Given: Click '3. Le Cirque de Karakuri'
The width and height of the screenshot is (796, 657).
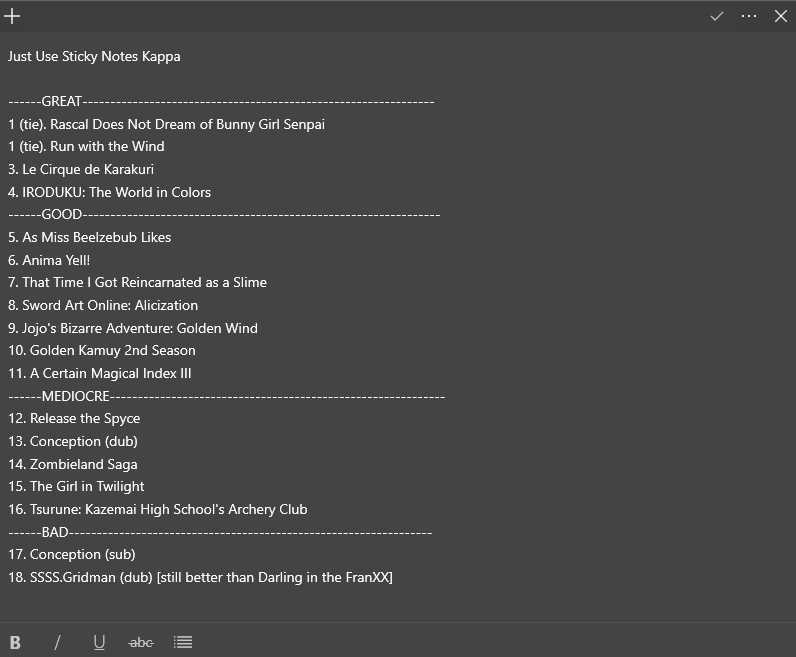Looking at the screenshot, I should (81, 170).
